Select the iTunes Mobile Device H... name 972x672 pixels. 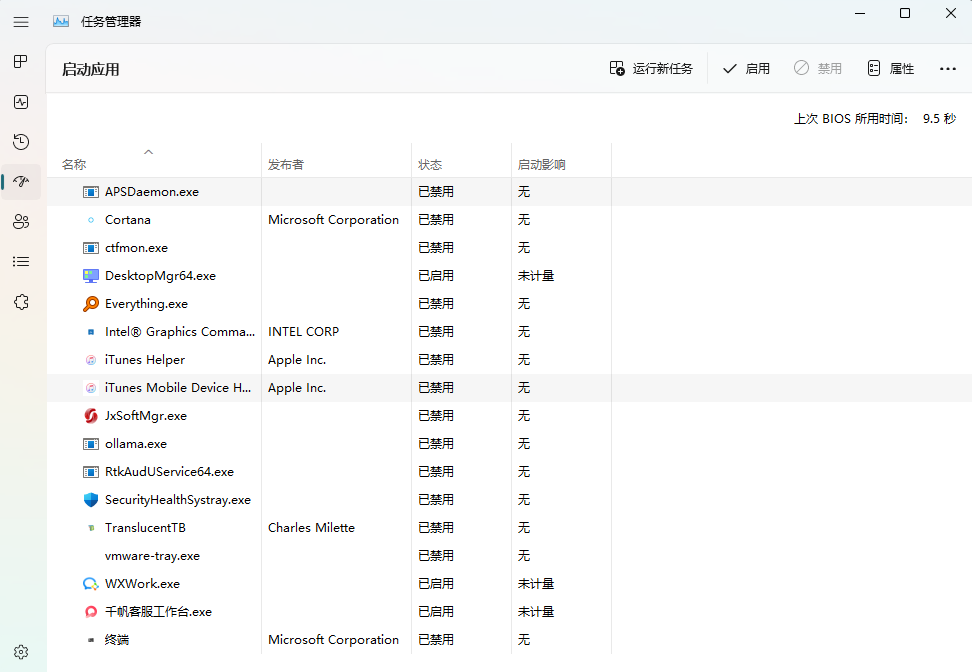click(178, 387)
